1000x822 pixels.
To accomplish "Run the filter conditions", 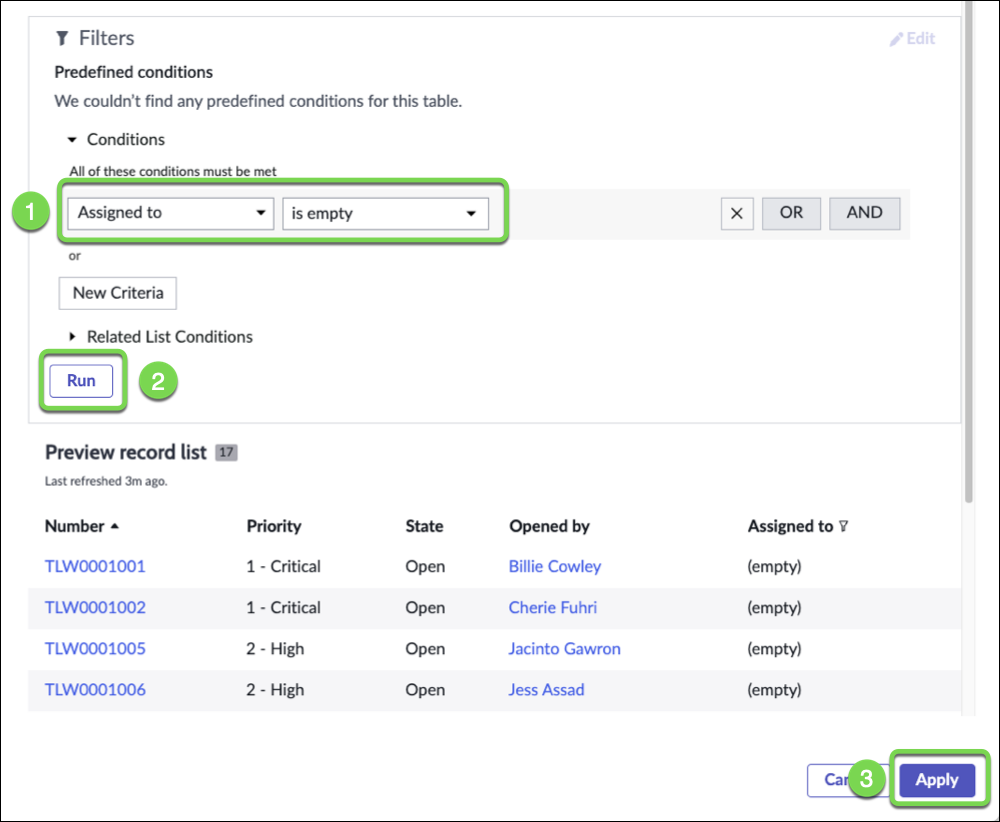I will [81, 381].
